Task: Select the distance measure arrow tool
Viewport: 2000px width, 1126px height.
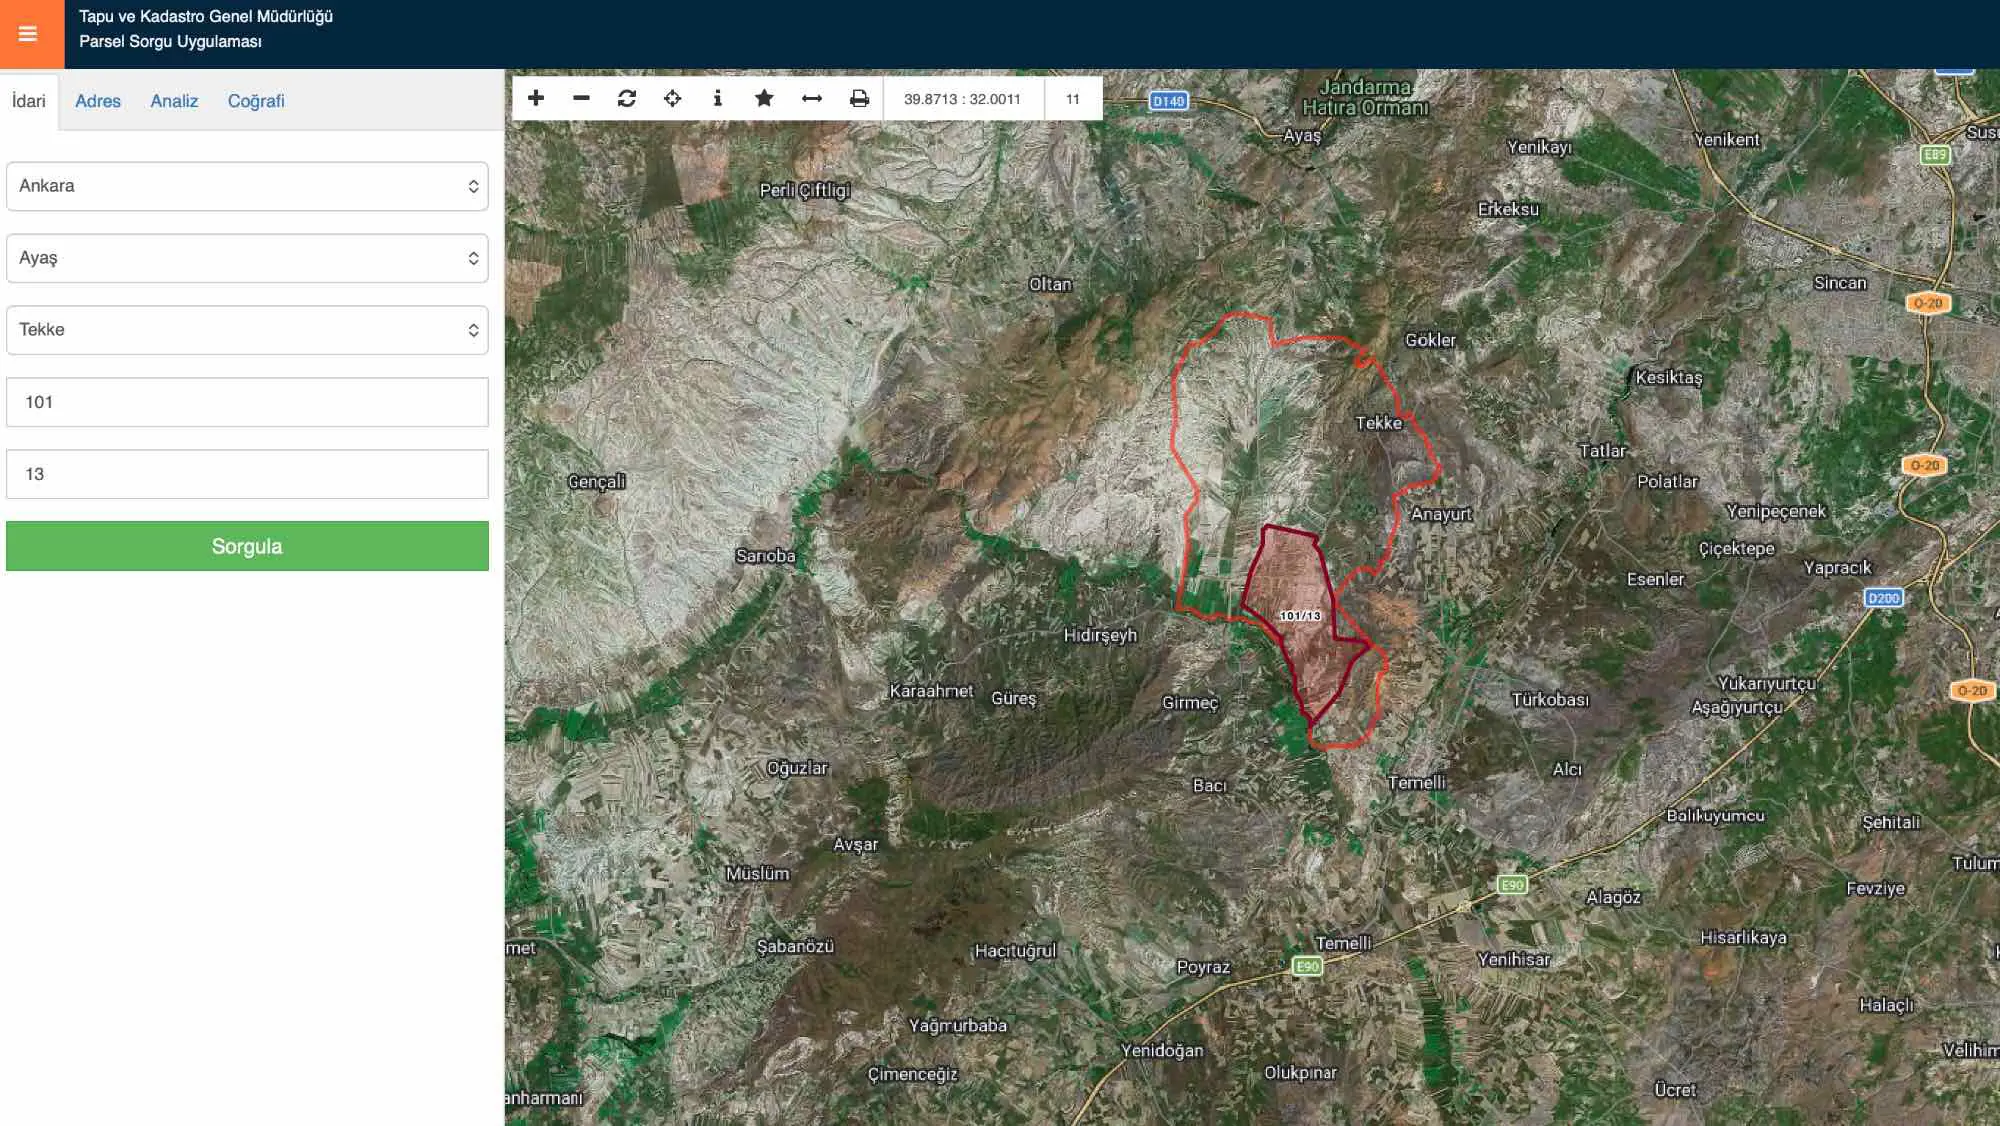Action: coord(812,98)
